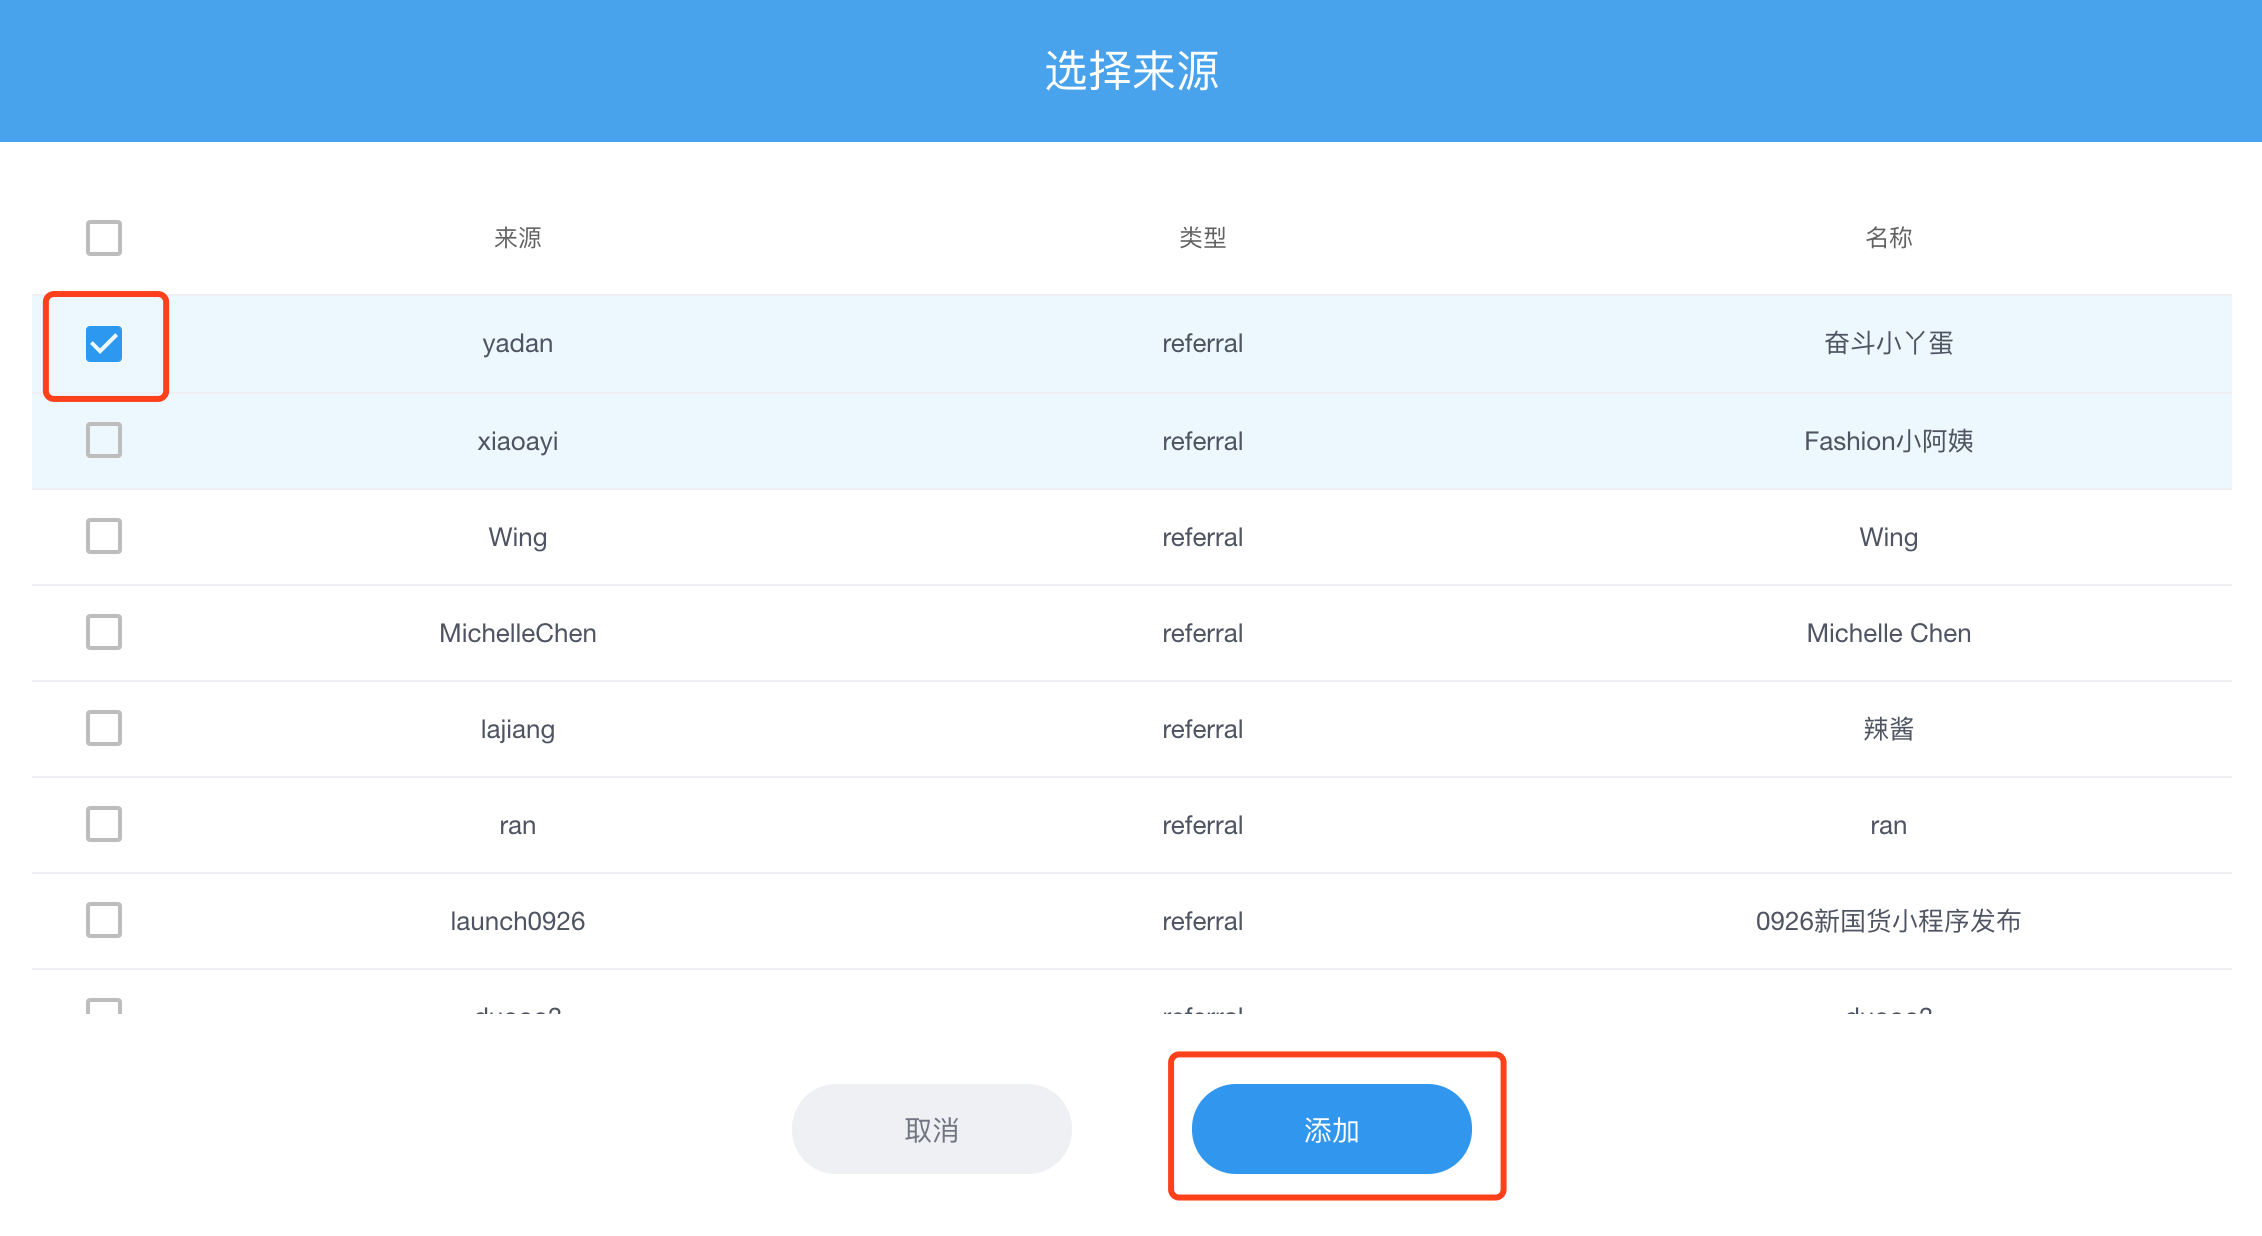Screen dimensions: 2262x1236
Task: Click referral type in lajiang row
Action: pos(1203,729)
